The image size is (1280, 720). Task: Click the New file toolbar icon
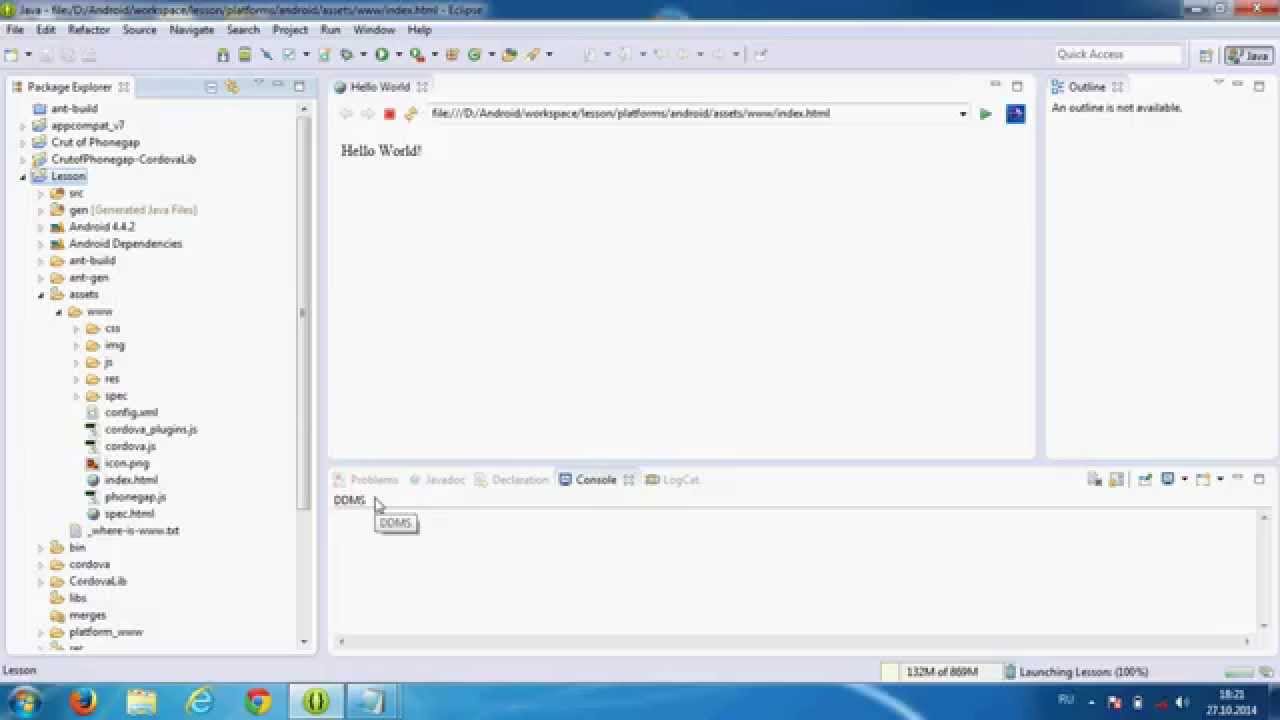(12, 55)
